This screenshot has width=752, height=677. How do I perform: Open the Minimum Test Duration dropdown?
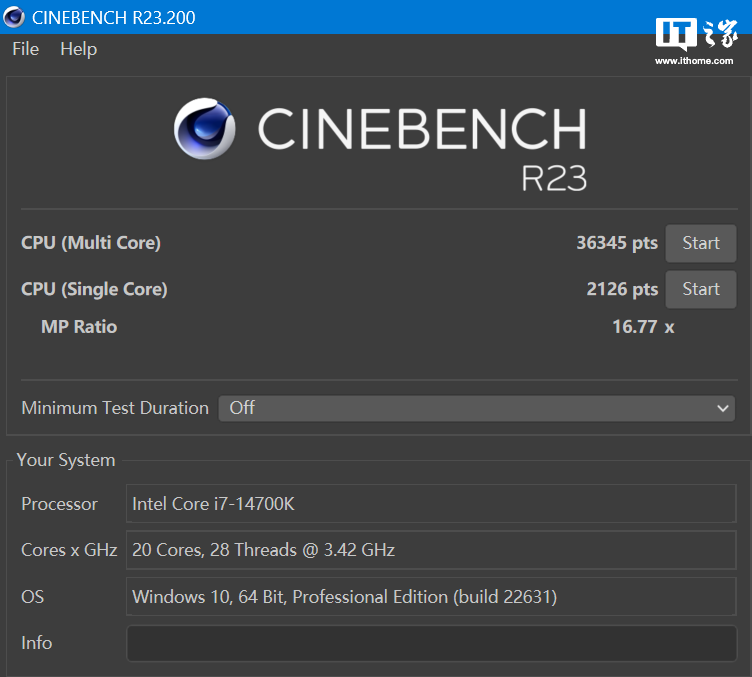pyautogui.click(x=476, y=409)
